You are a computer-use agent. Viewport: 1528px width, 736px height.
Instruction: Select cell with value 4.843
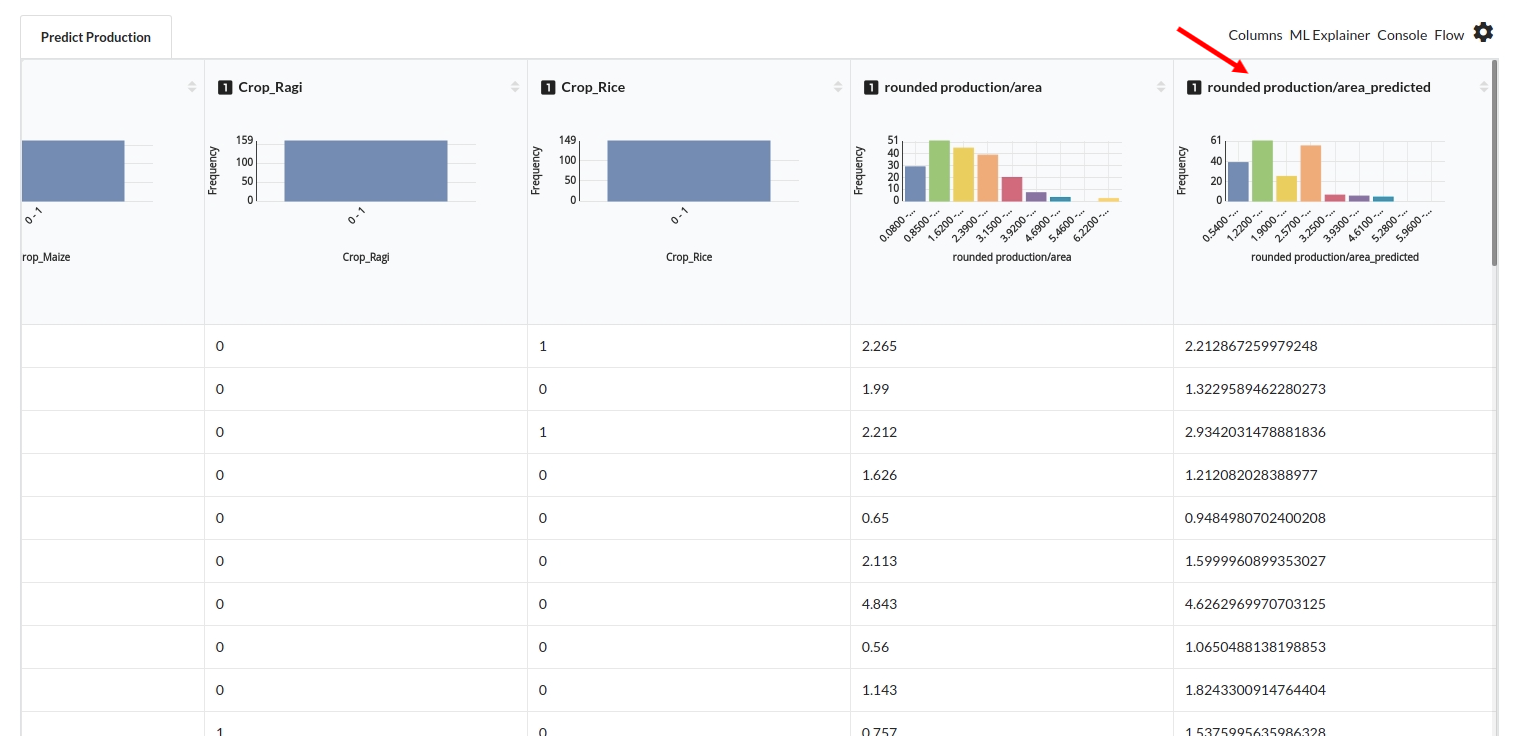(1012, 604)
